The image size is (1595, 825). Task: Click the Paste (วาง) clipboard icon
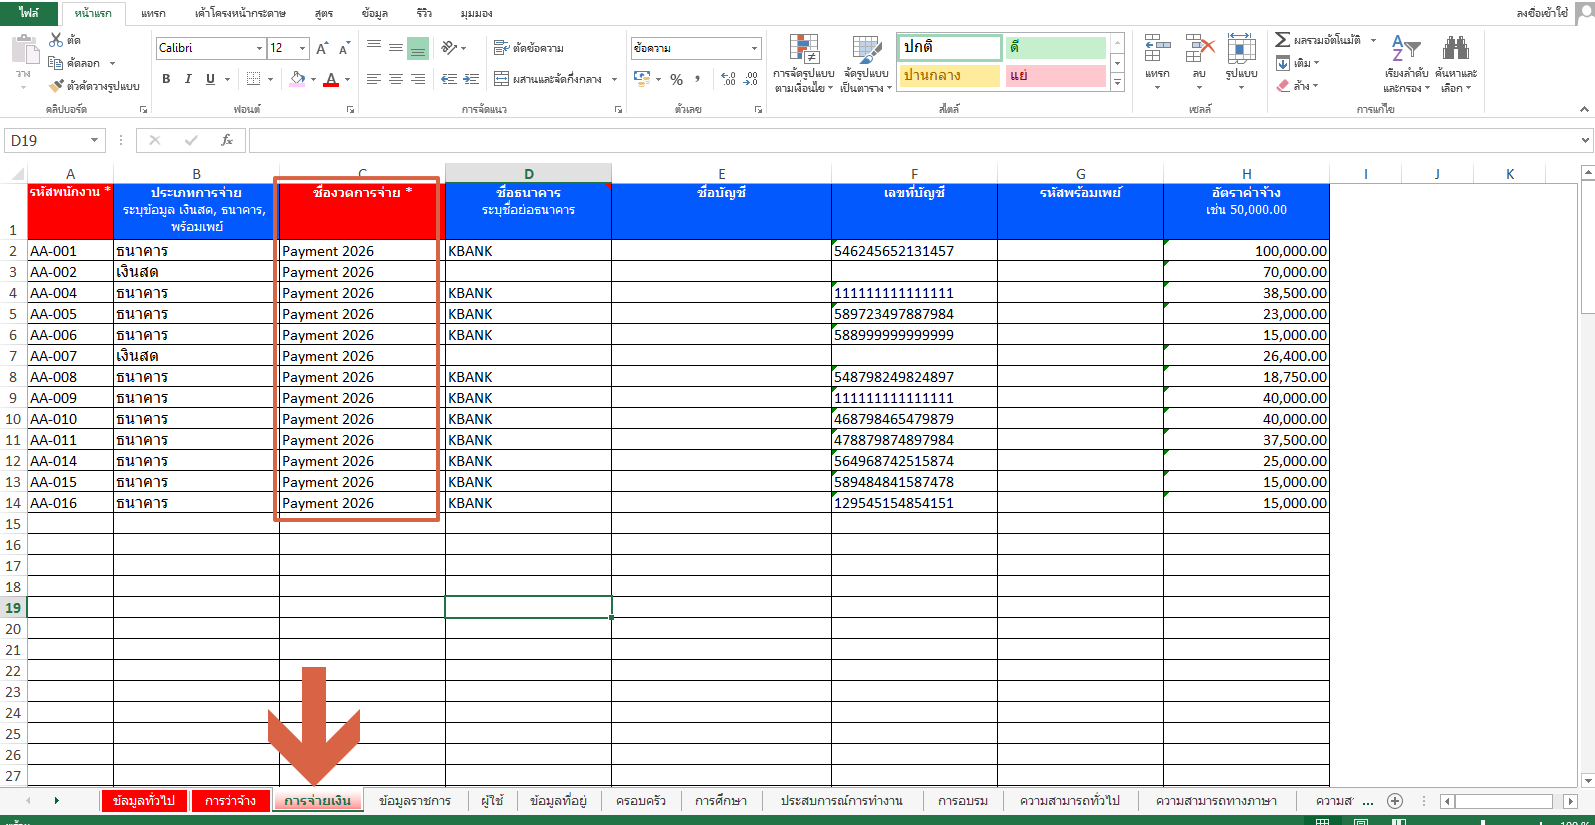(24, 50)
